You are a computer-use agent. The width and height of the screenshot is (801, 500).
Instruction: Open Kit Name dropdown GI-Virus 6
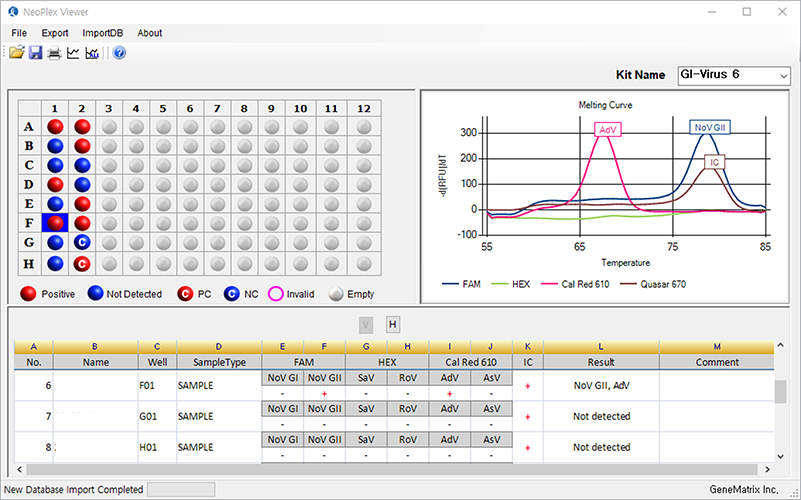tap(734, 75)
